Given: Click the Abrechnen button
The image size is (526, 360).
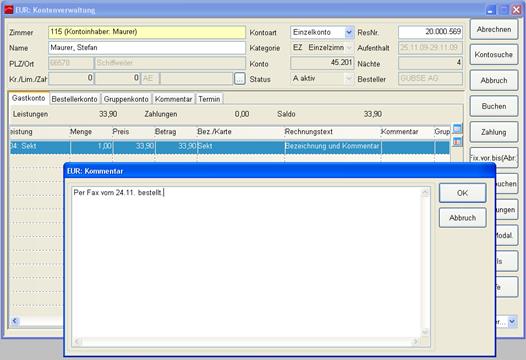Looking at the screenshot, I should click(494, 30).
